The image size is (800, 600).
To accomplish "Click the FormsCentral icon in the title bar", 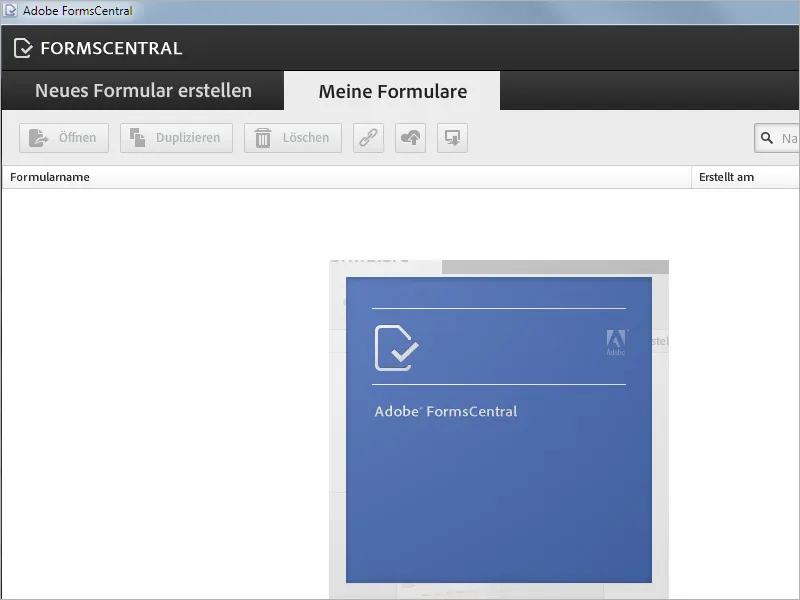I will click(10, 8).
